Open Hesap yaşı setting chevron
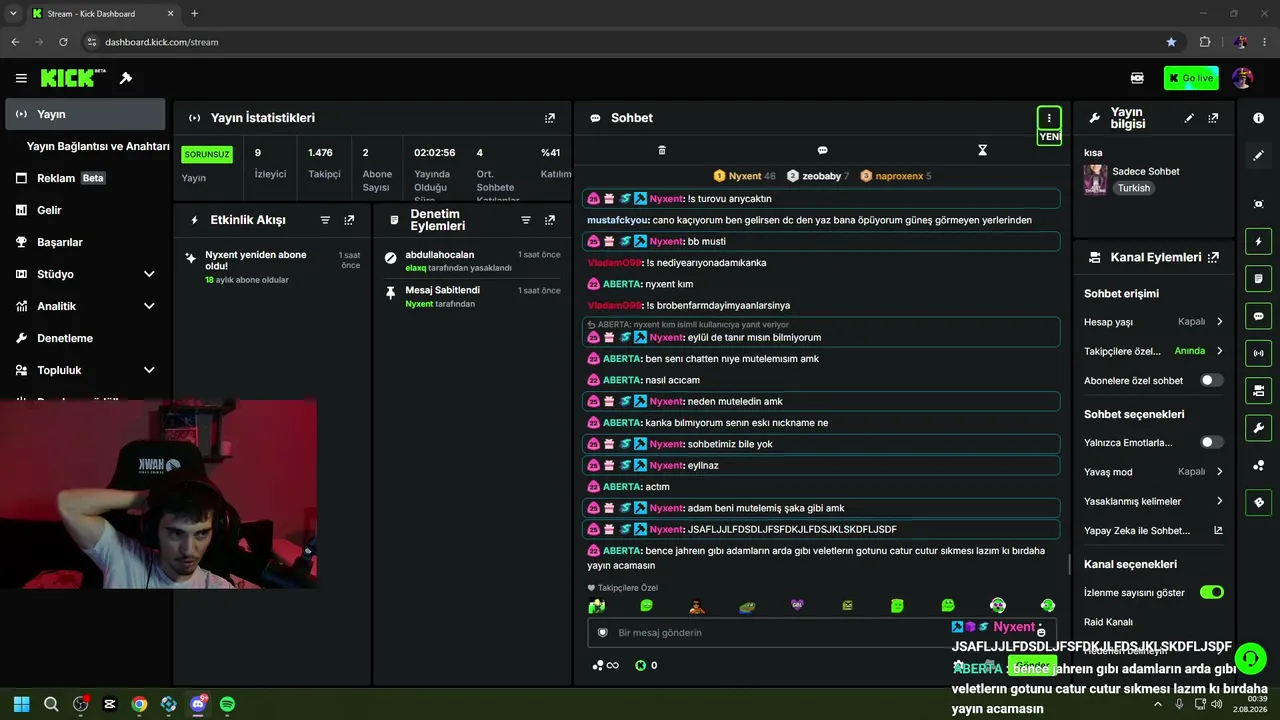 click(x=1220, y=322)
